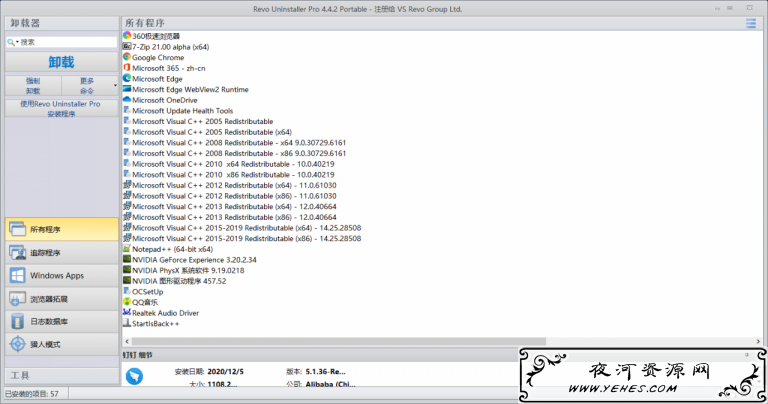Click the scroll right arrow
The width and height of the screenshot is (768, 404).
click(x=758, y=341)
